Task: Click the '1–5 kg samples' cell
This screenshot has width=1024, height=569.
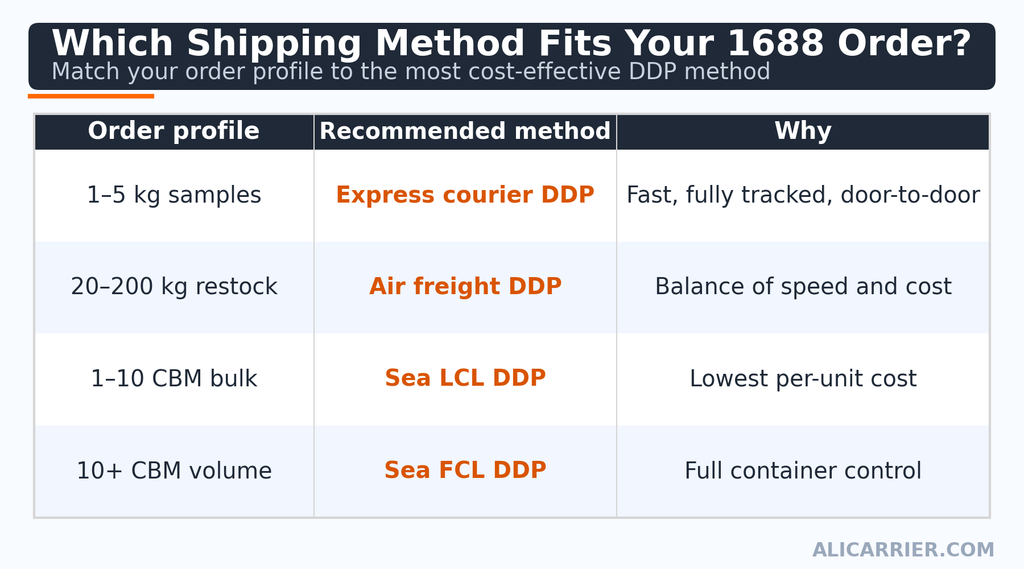Action: tap(174, 195)
